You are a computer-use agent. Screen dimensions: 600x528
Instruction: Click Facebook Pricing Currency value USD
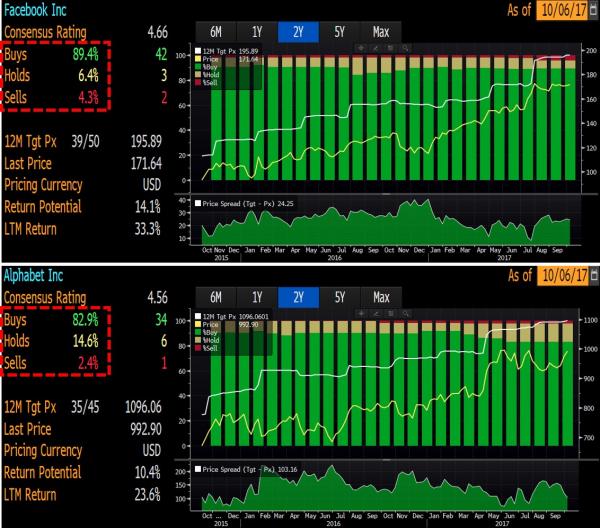click(x=152, y=185)
